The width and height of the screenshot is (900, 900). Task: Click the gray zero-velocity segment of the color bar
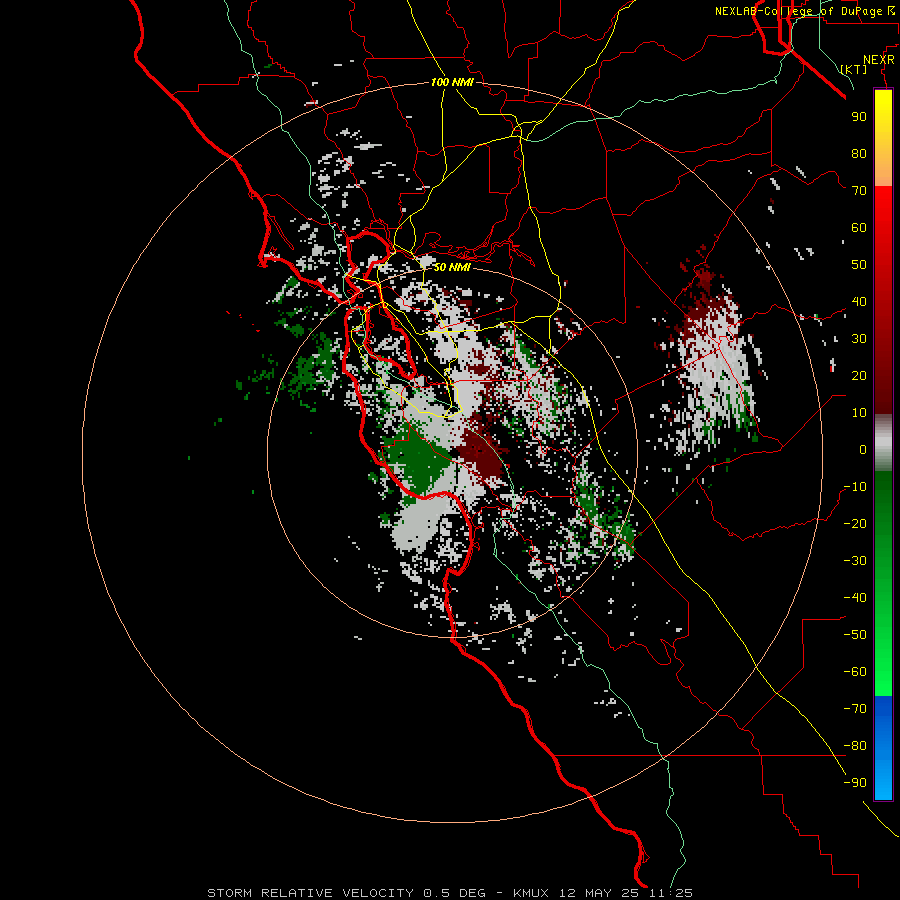point(883,442)
